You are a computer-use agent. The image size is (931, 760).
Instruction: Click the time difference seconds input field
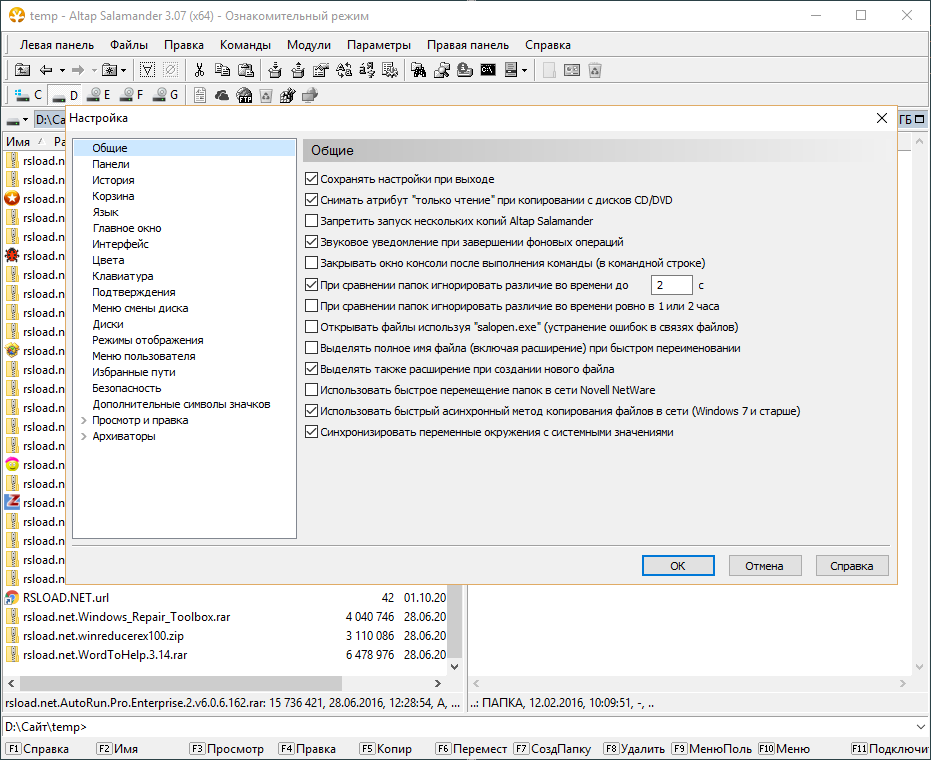(x=672, y=285)
